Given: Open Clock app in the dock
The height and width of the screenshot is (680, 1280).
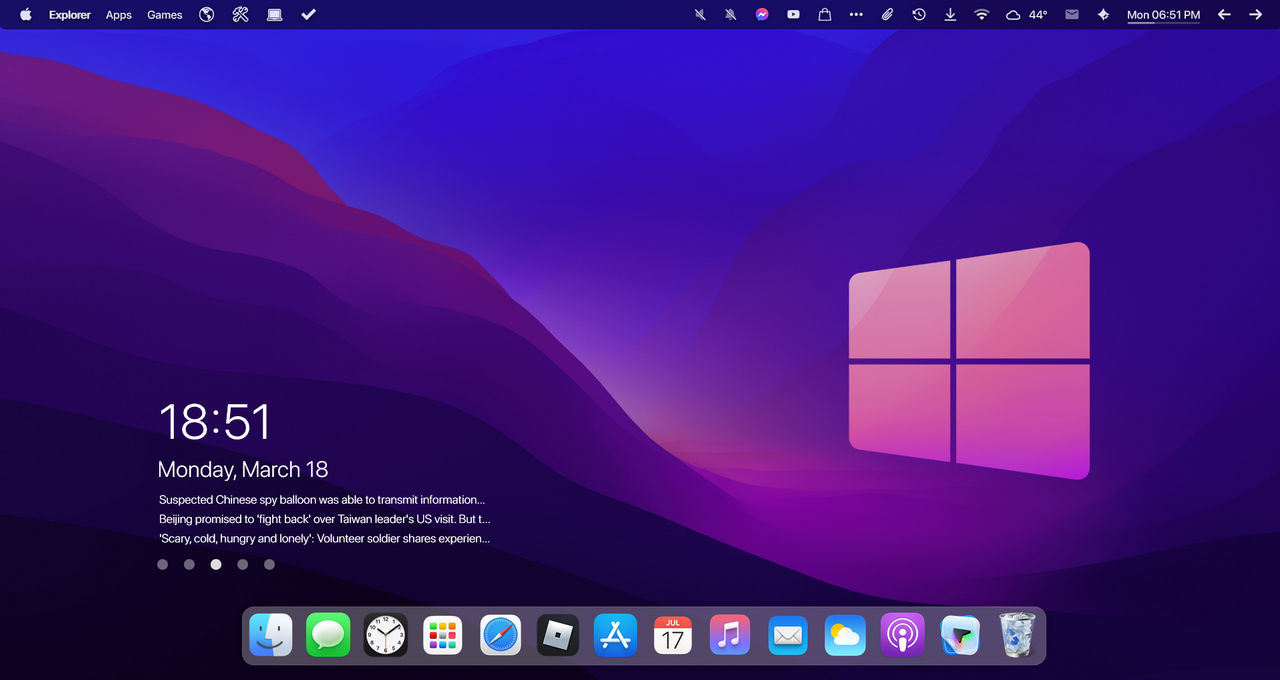Looking at the screenshot, I should [x=386, y=635].
